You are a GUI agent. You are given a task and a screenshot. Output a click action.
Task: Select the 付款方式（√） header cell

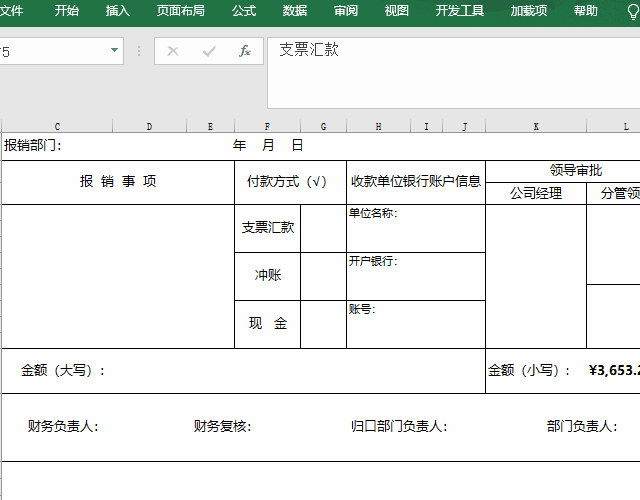point(290,182)
